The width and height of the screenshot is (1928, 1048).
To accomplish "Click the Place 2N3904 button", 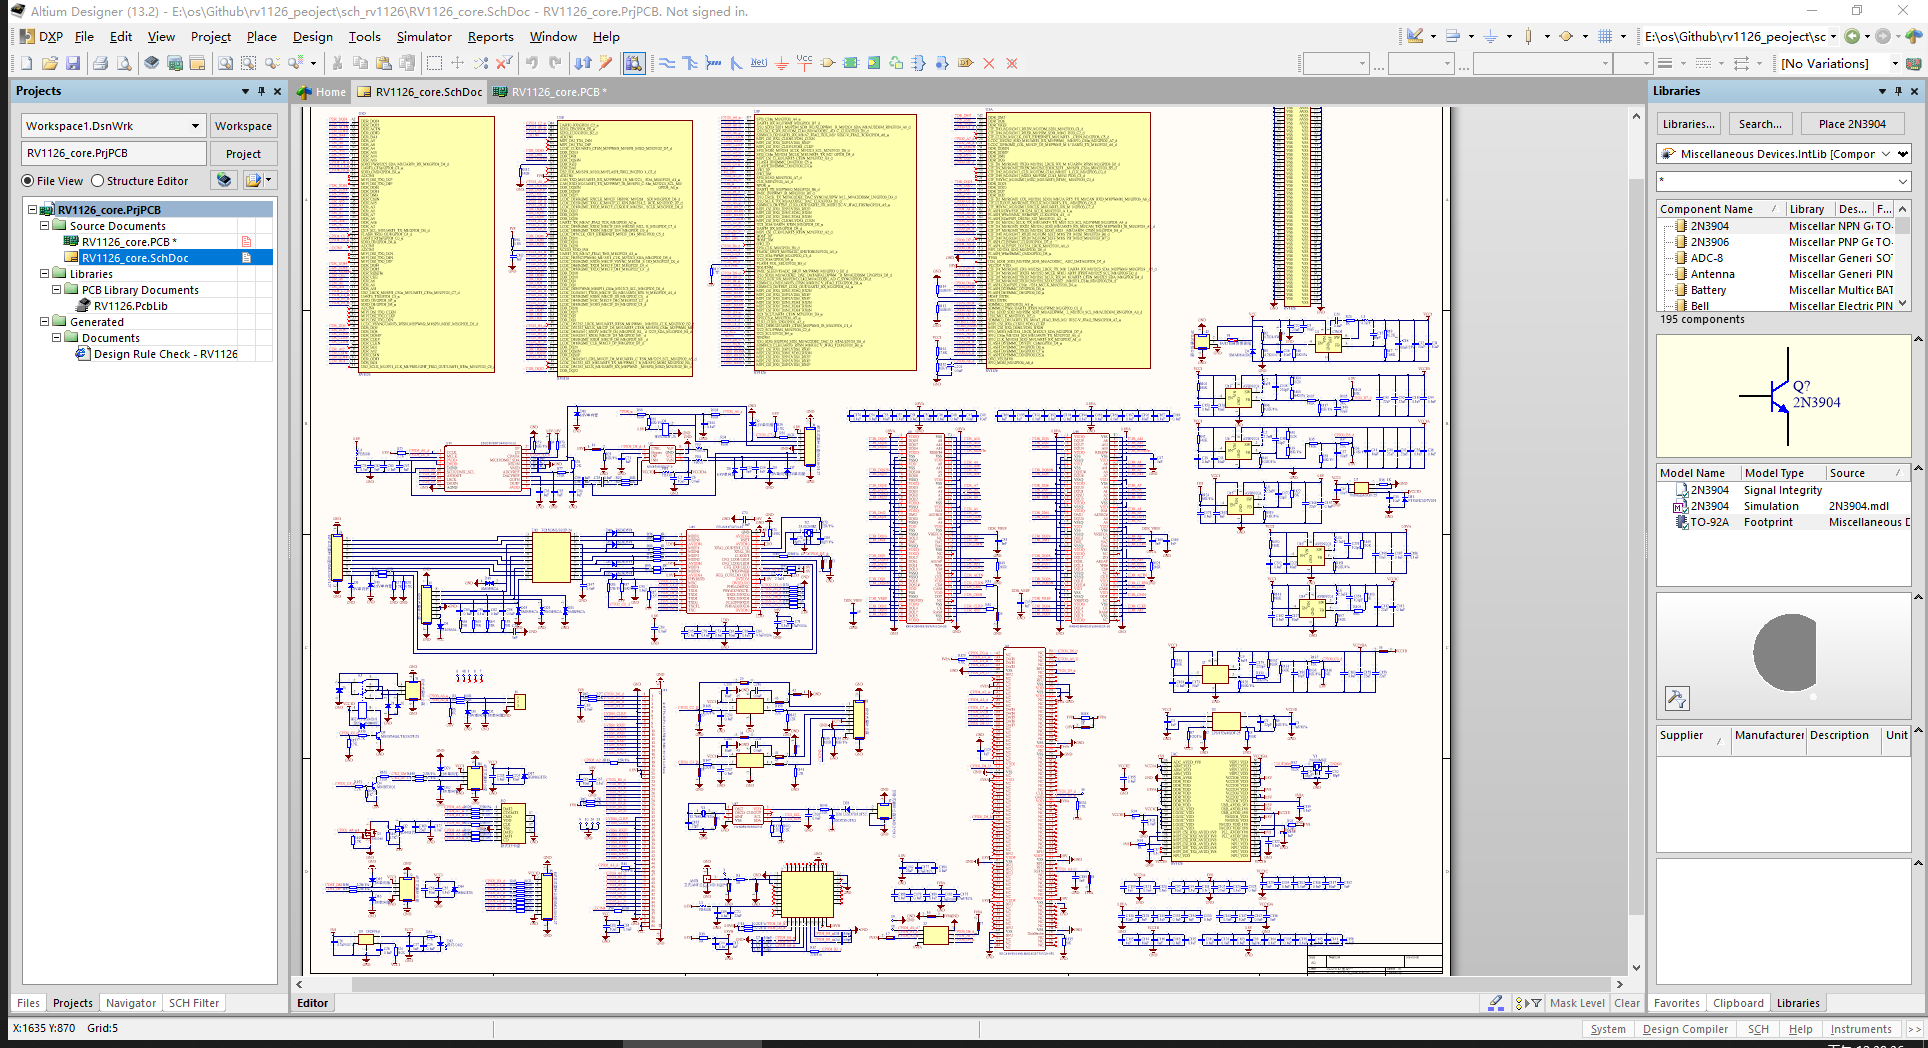I will [1852, 124].
